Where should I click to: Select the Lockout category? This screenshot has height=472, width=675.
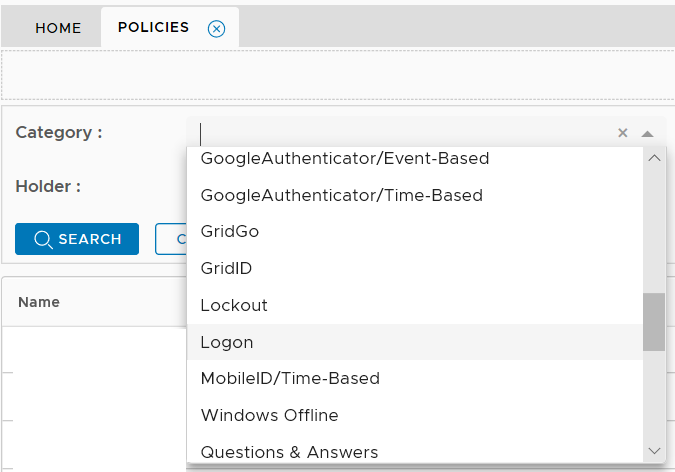pyautogui.click(x=234, y=305)
